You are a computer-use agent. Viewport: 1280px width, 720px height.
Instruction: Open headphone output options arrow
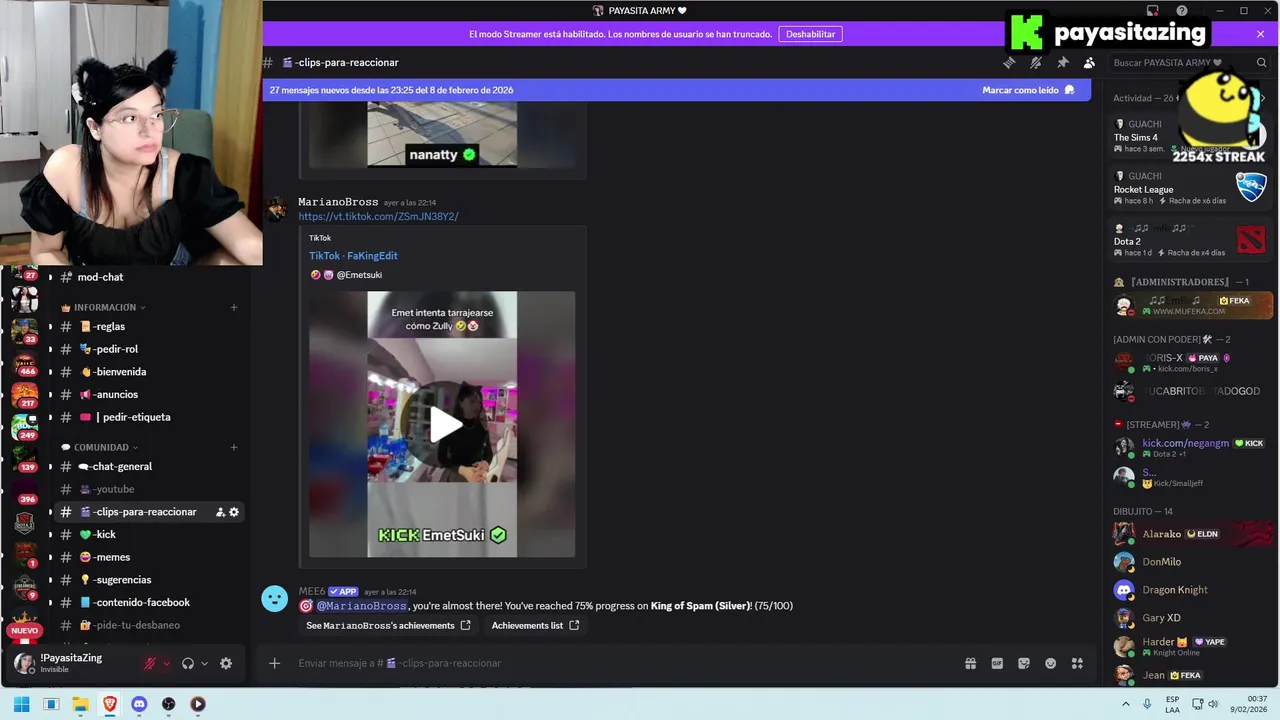[x=204, y=663]
